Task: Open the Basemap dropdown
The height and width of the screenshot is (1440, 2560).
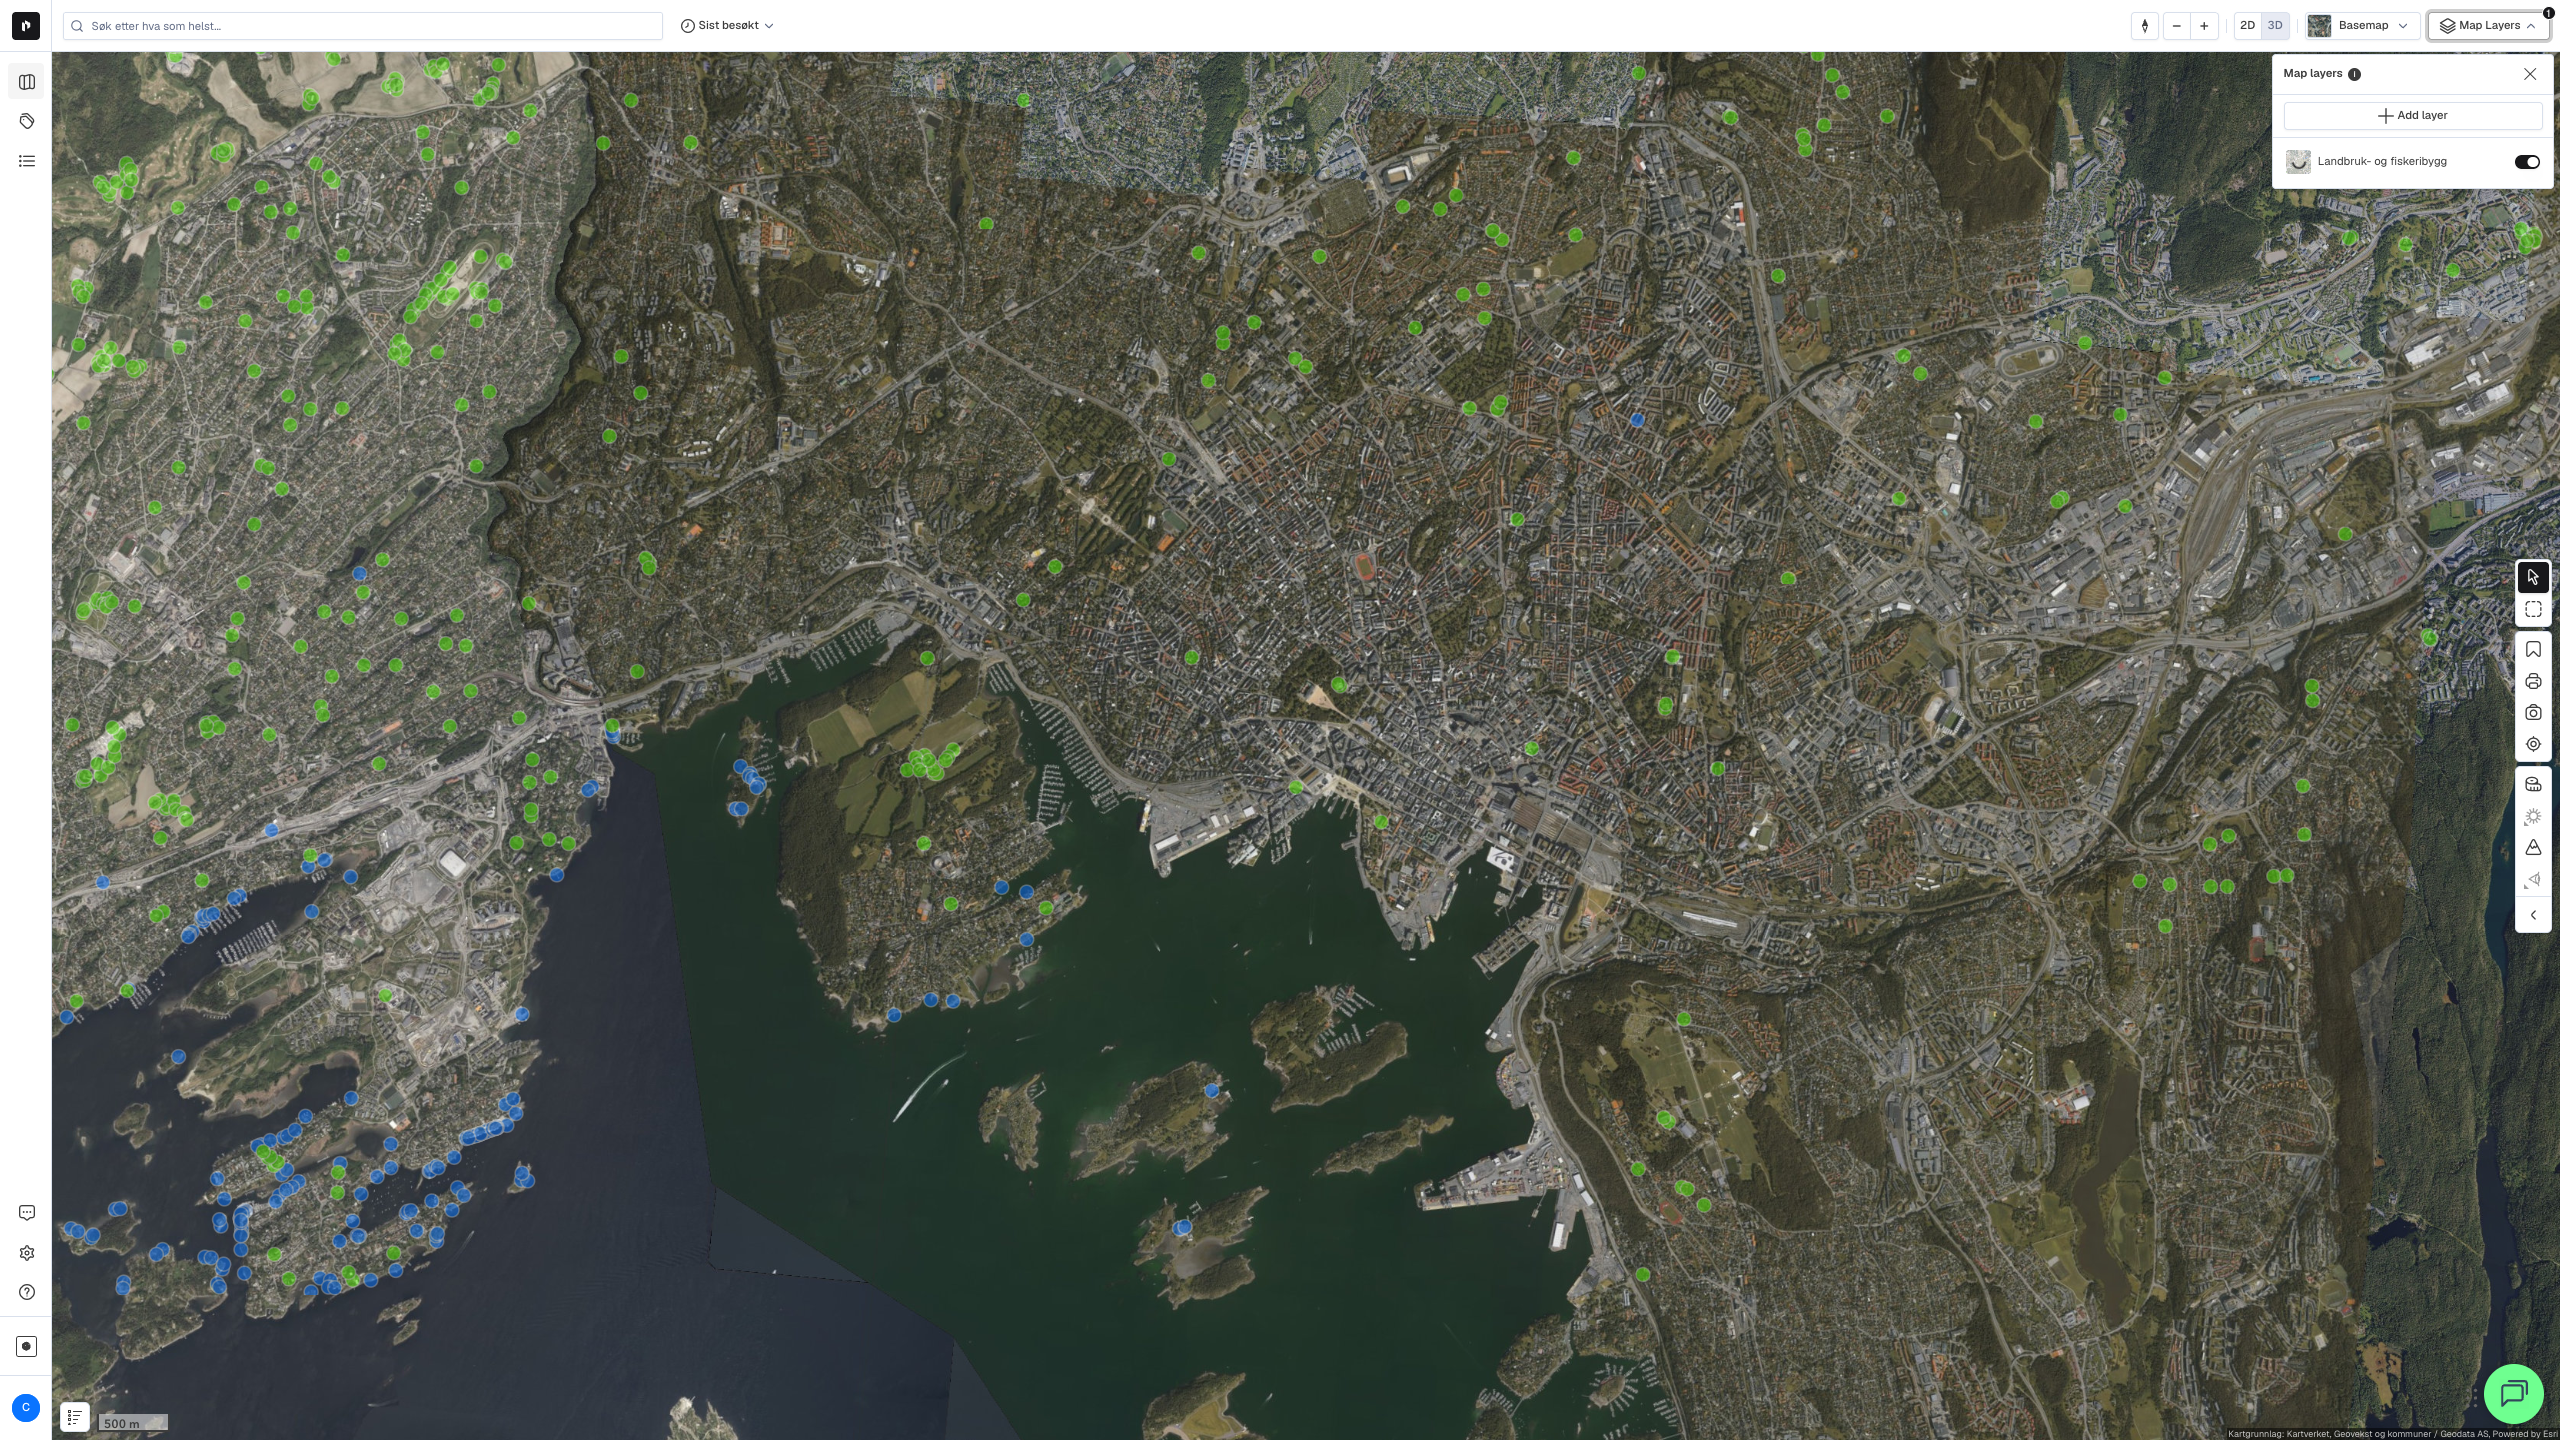Action: click(x=2362, y=26)
